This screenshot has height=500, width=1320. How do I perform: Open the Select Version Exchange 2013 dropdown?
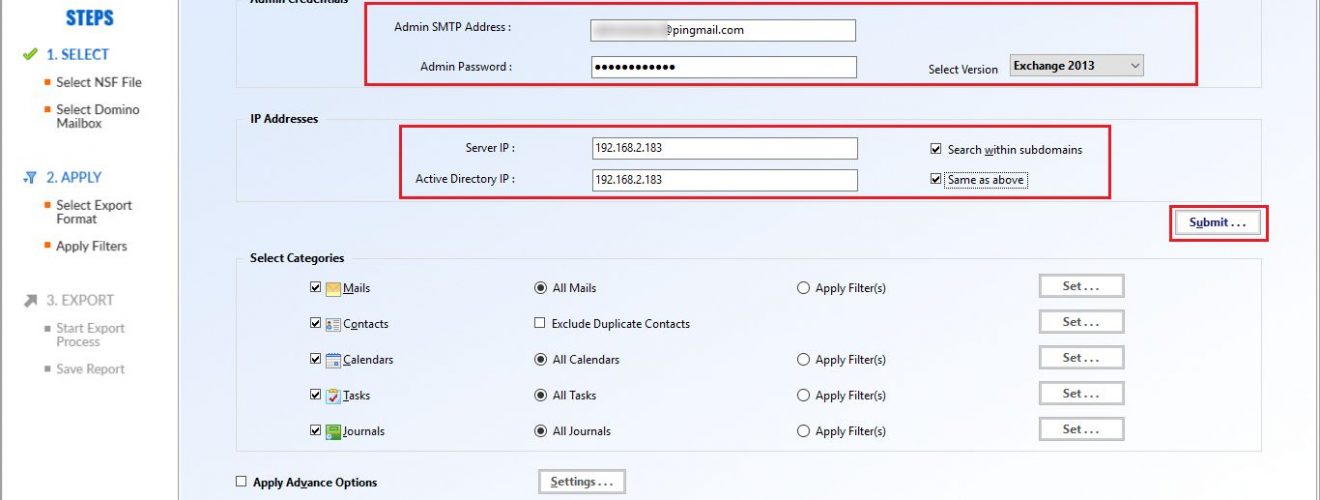[x=1076, y=66]
